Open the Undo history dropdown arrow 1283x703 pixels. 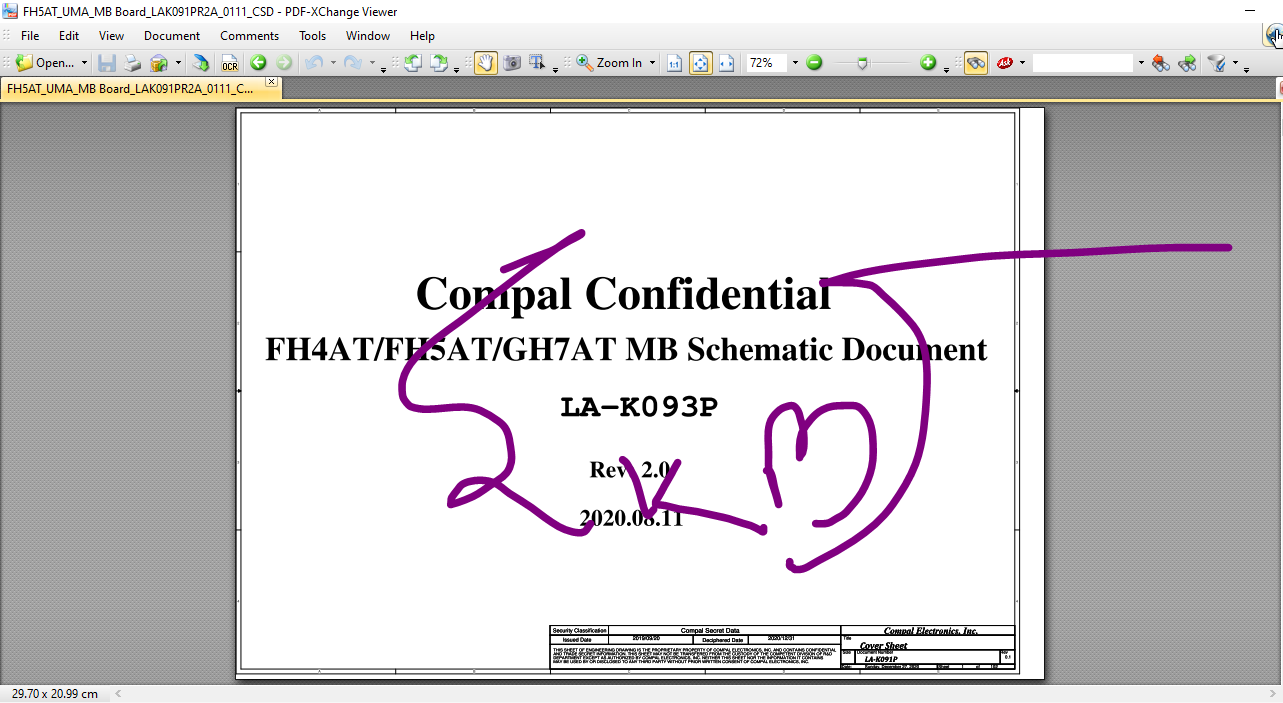332,63
